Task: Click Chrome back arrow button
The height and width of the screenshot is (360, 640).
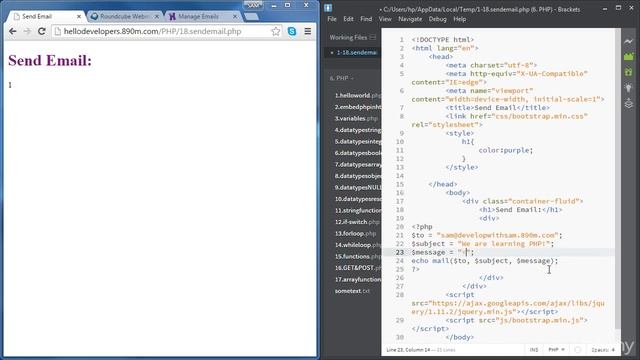Action: coord(13,31)
